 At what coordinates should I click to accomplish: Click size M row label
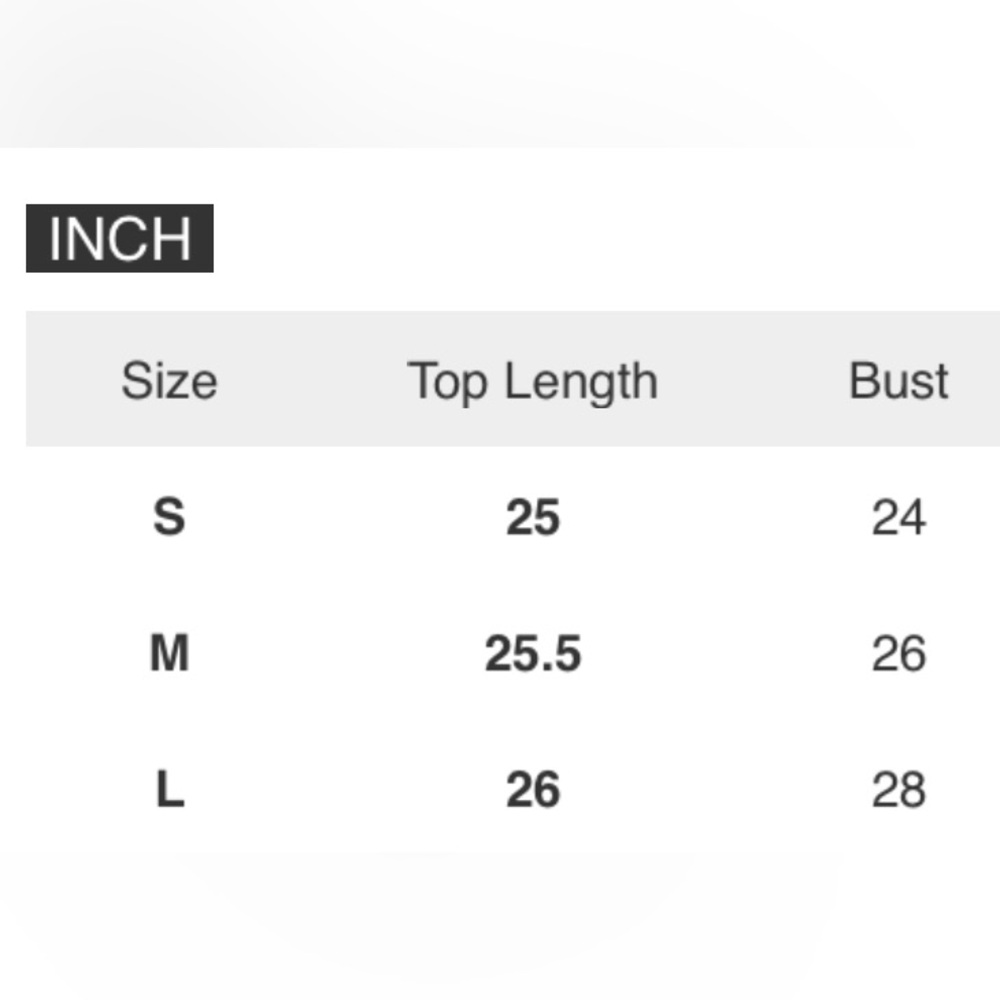tap(170, 652)
